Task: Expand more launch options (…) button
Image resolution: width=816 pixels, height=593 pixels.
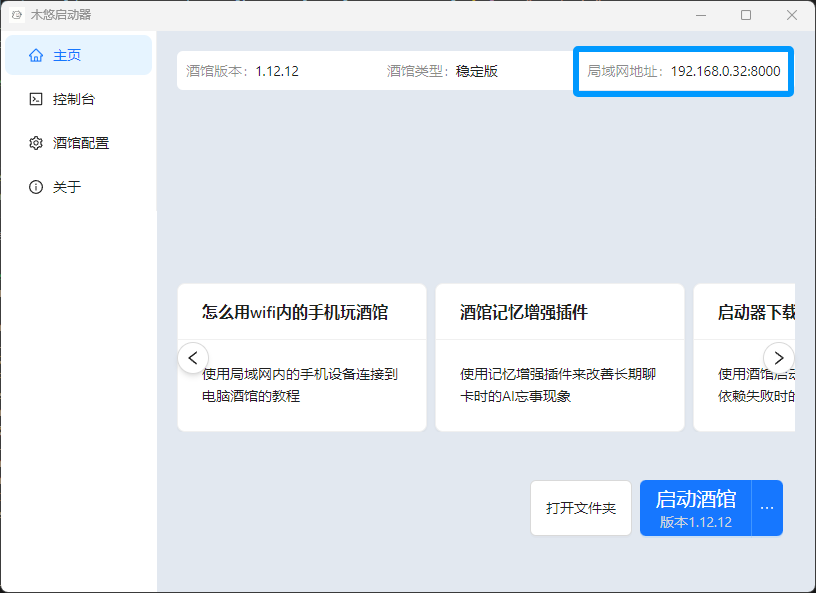Action: (767, 508)
